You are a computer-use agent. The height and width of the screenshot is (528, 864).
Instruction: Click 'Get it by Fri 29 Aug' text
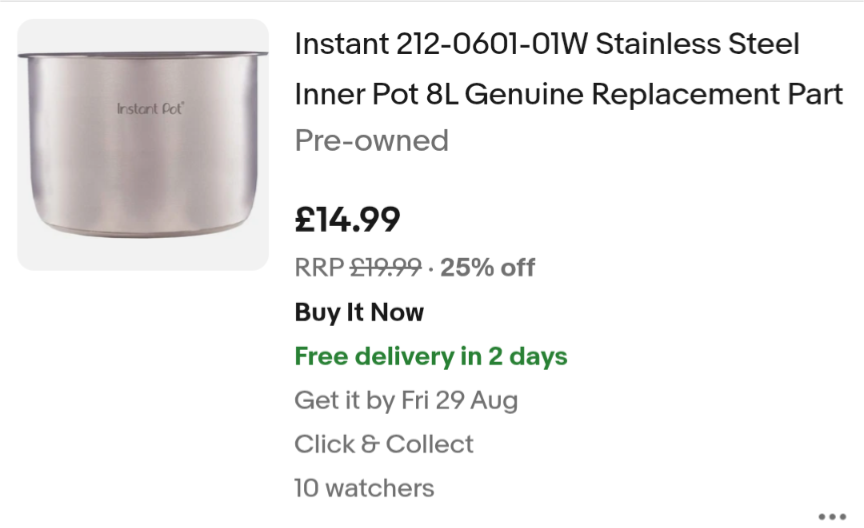406,401
